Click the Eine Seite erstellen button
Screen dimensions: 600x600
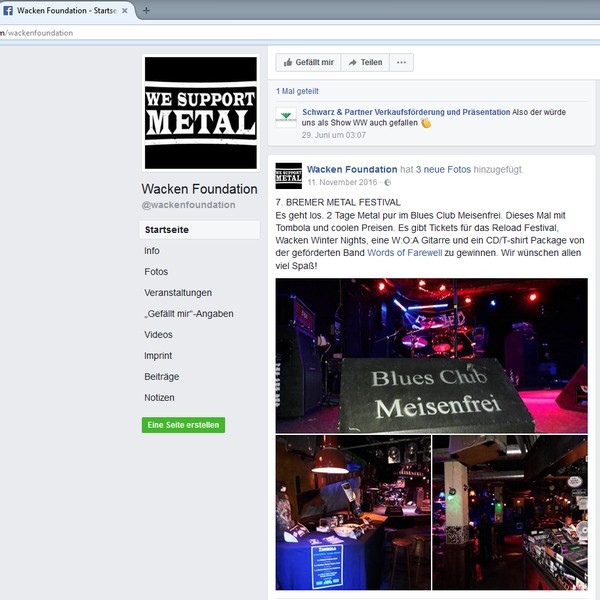tap(183, 425)
